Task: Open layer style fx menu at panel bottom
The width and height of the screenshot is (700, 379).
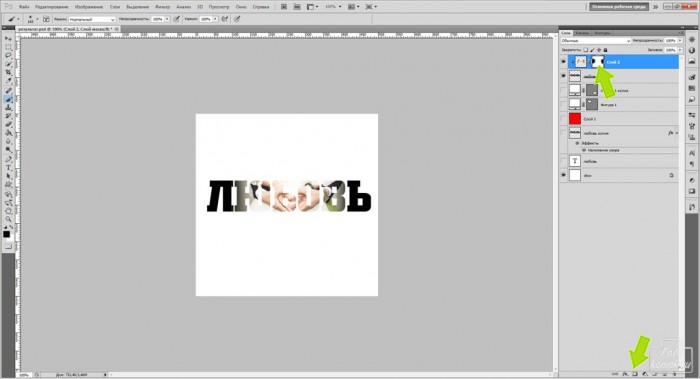Action: pyautogui.click(x=625, y=374)
